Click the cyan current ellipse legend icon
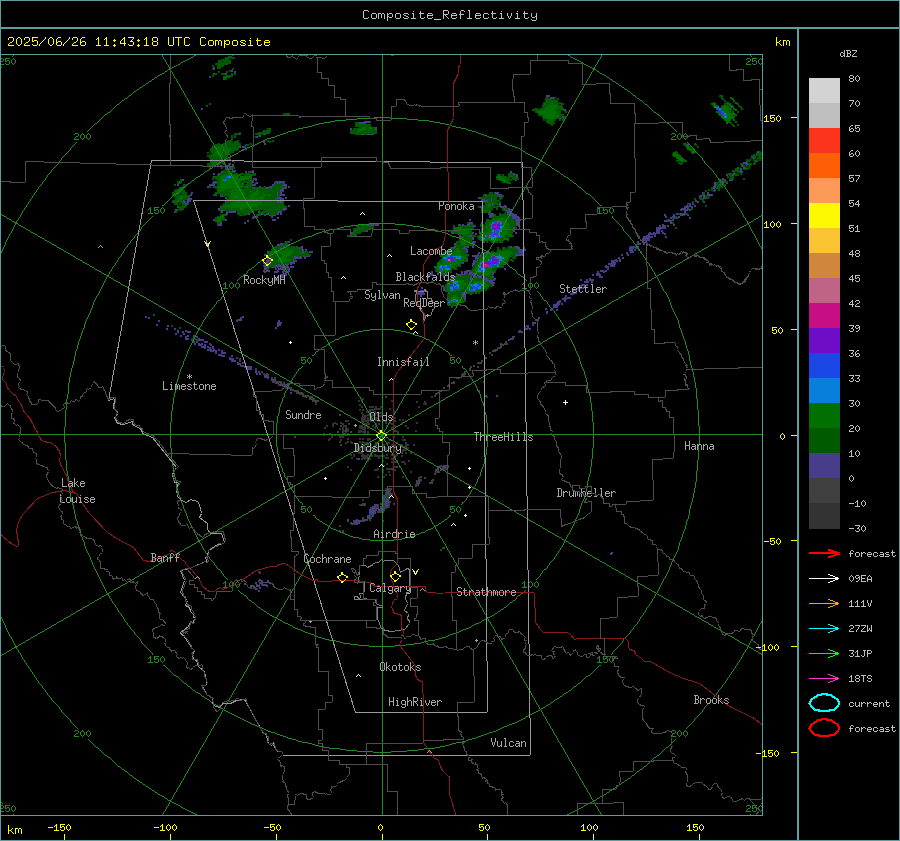 (x=824, y=703)
